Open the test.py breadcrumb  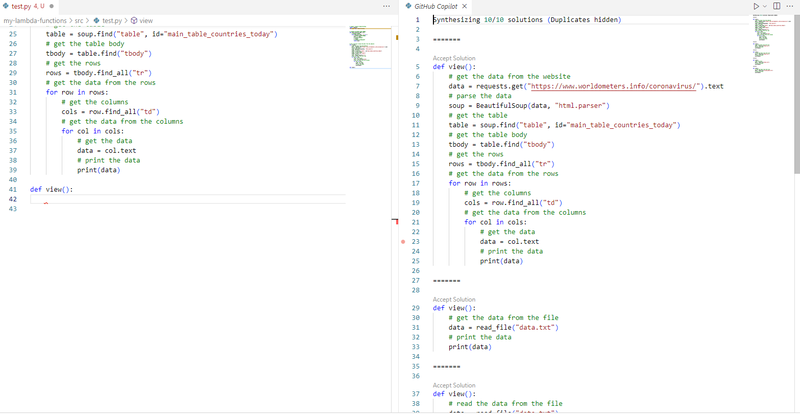pyautogui.click(x=112, y=21)
